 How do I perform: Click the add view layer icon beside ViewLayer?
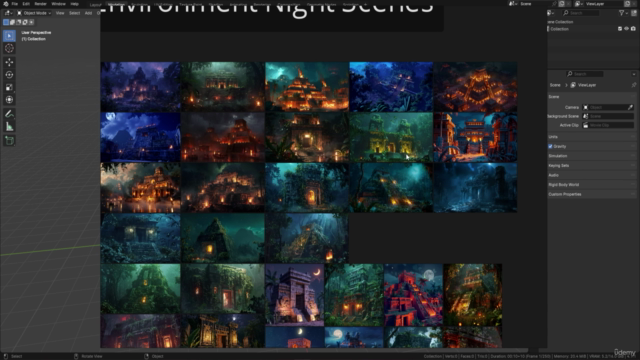[x=627, y=4]
